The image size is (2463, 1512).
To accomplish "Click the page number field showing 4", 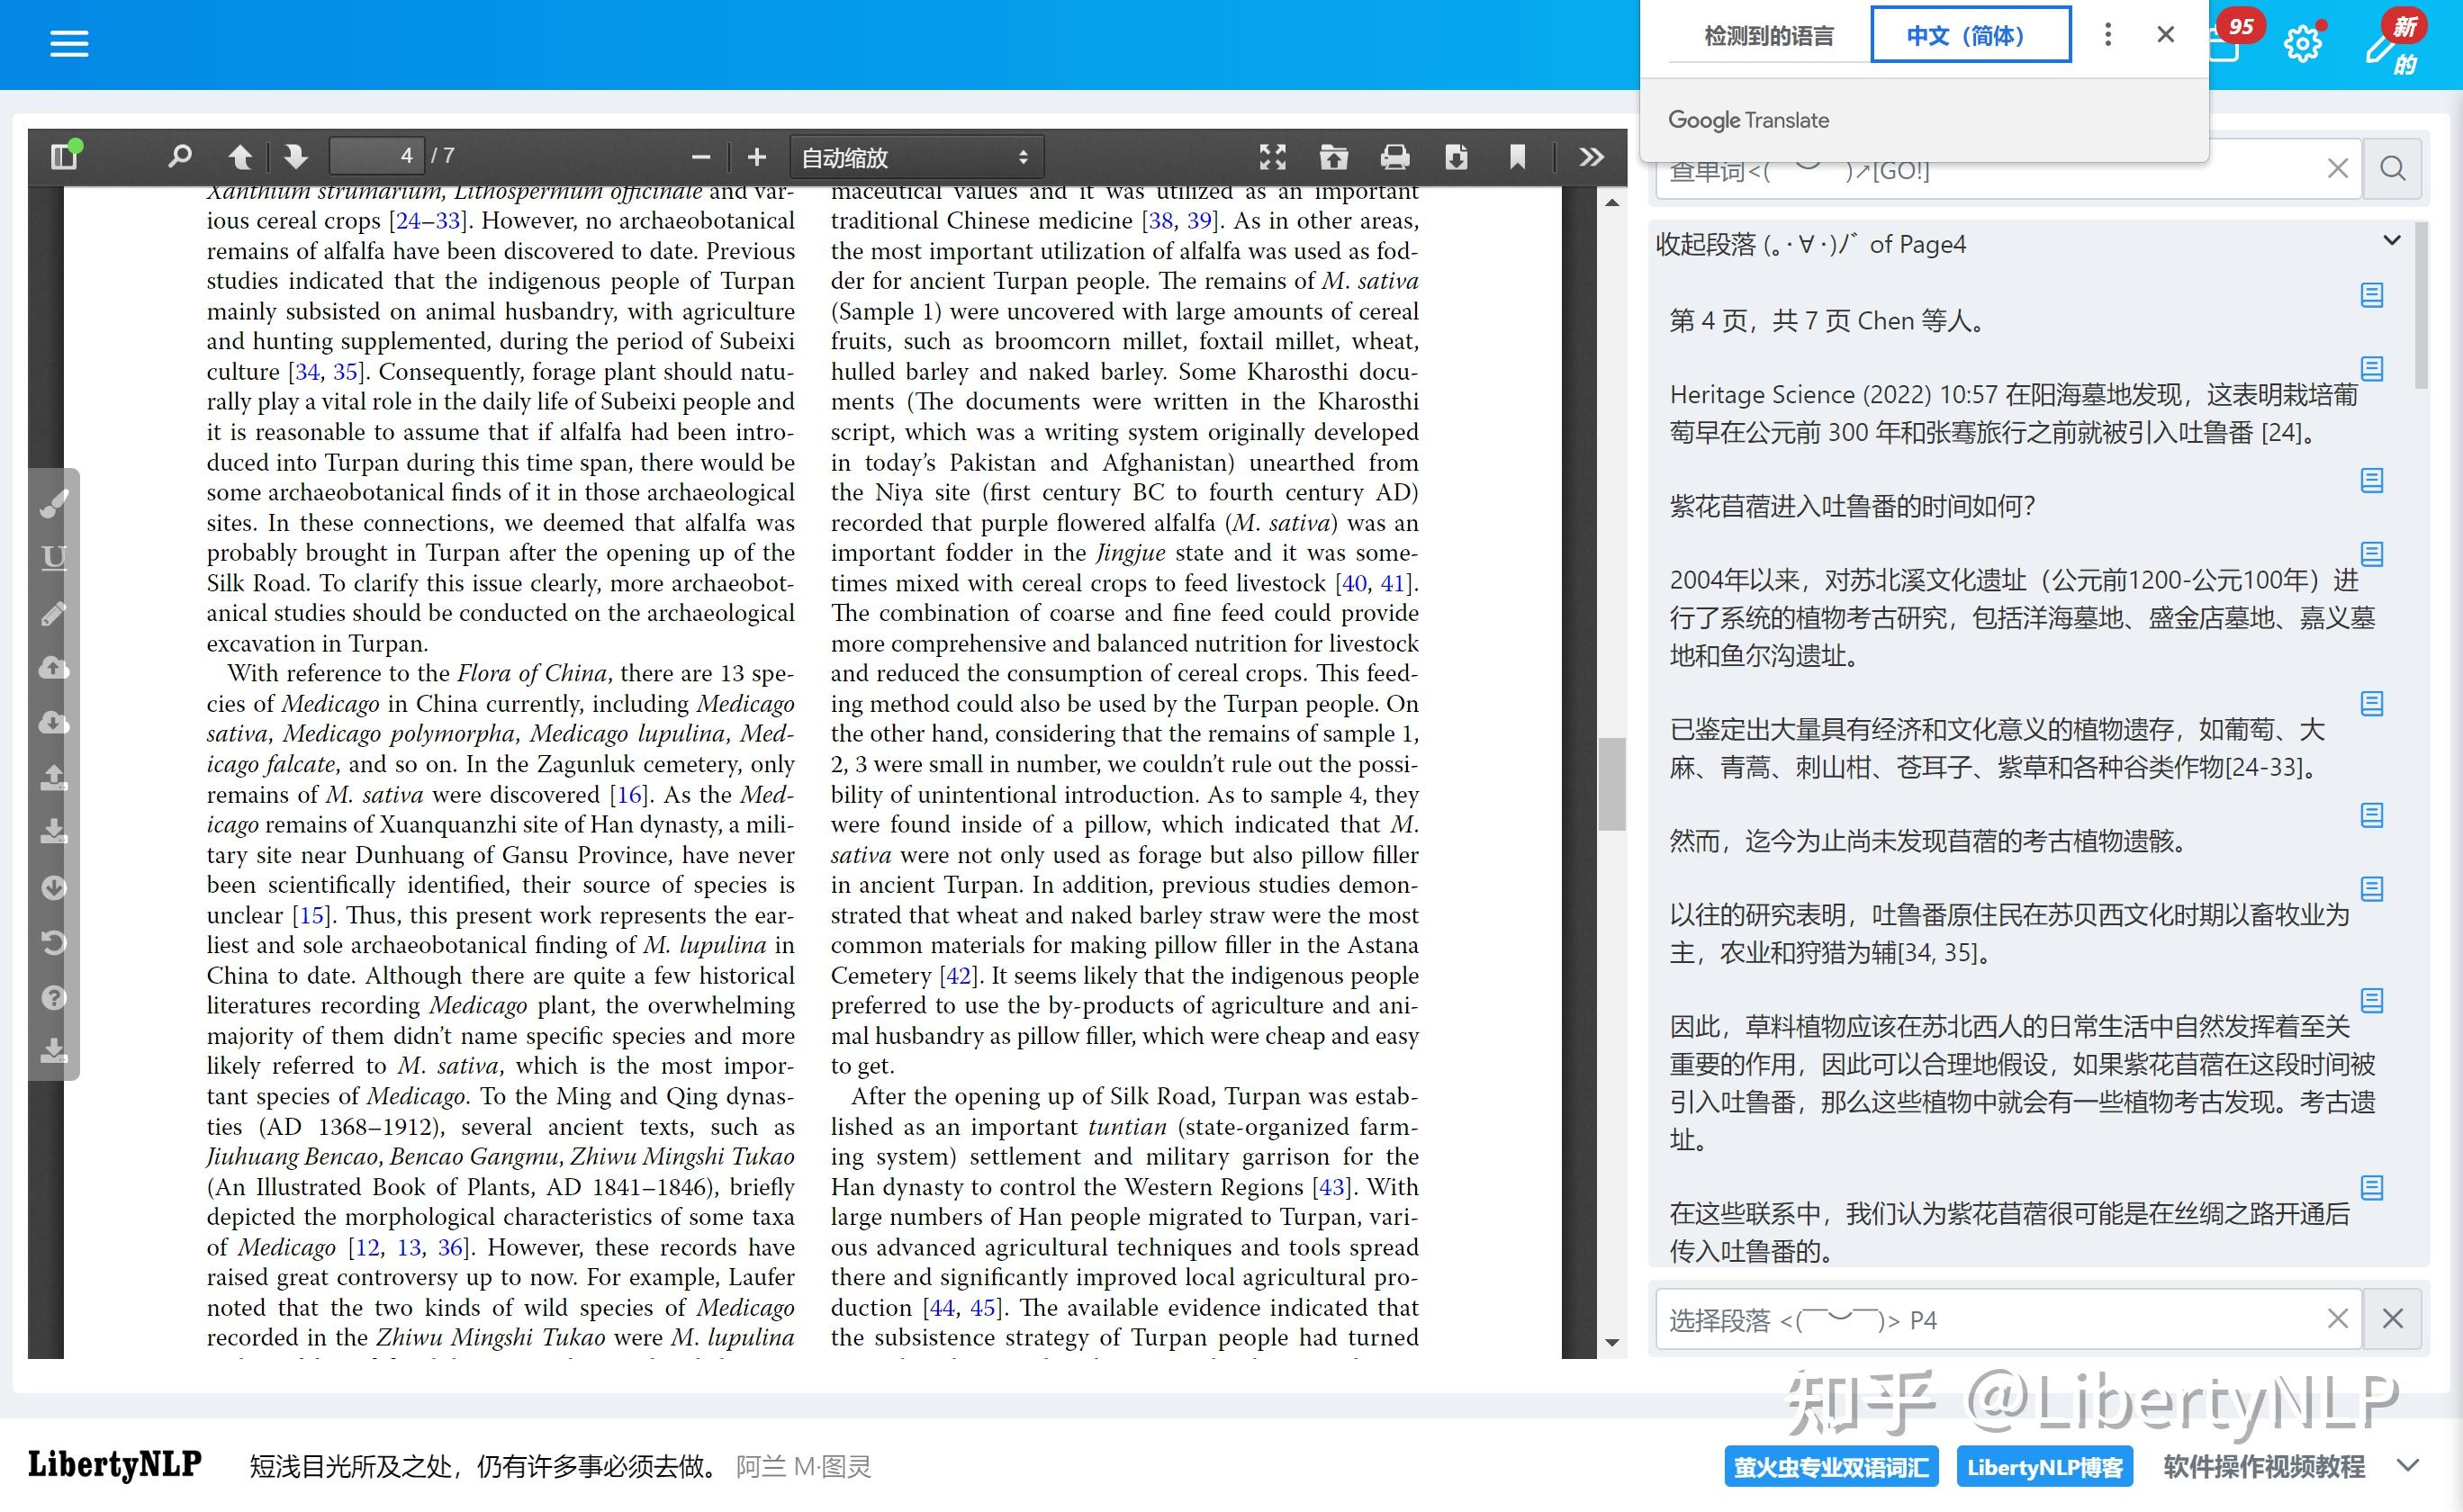I will 378,156.
